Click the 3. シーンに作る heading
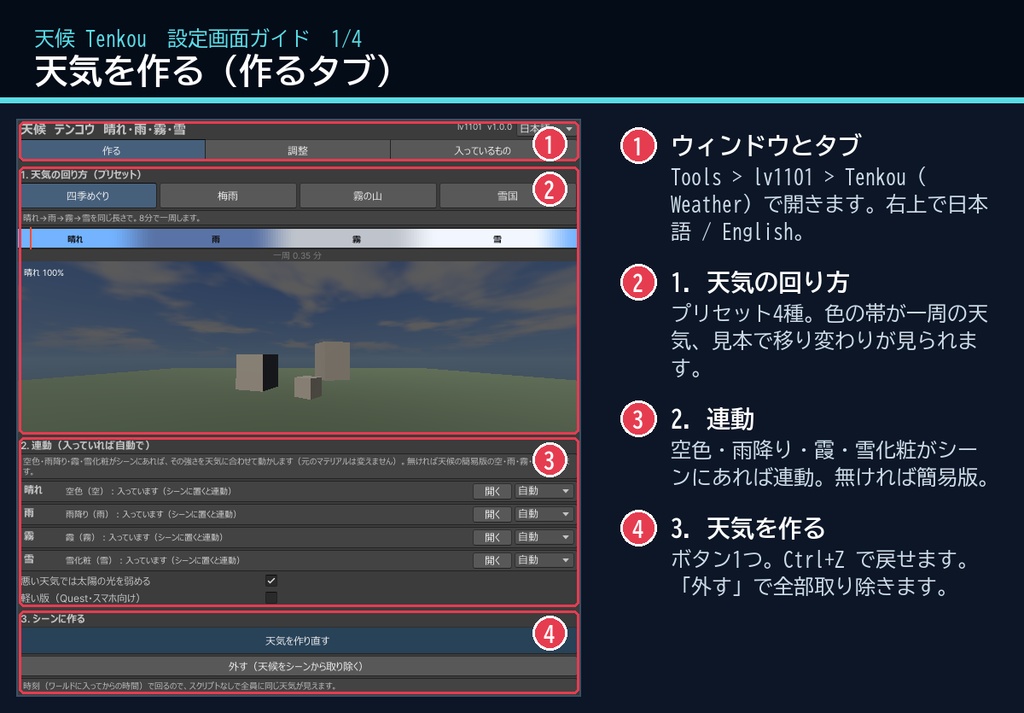1024x713 pixels. coord(53,618)
